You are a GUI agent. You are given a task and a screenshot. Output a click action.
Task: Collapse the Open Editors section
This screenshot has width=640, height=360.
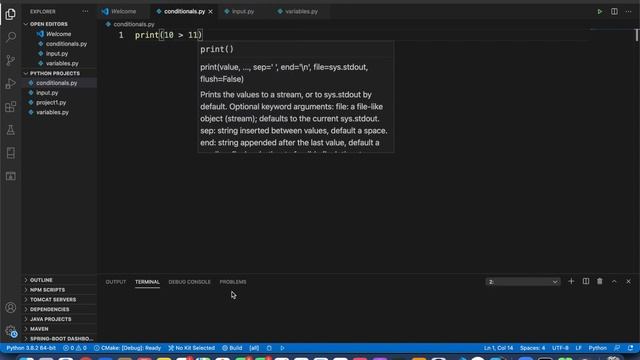[x=49, y=24]
